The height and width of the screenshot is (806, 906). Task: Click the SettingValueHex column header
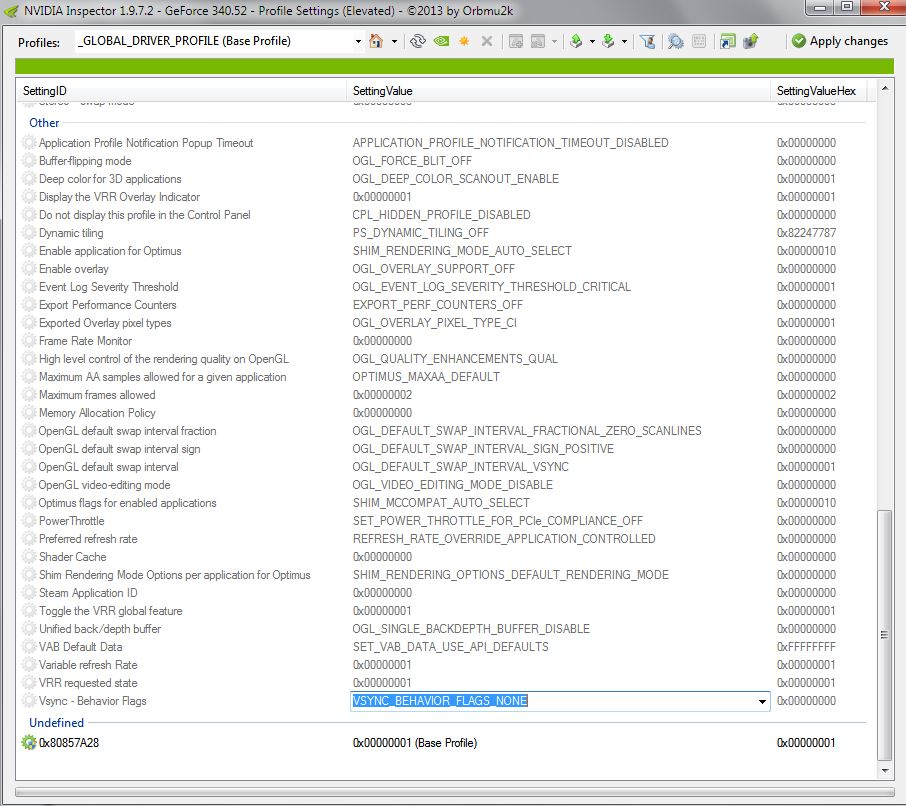(x=818, y=91)
